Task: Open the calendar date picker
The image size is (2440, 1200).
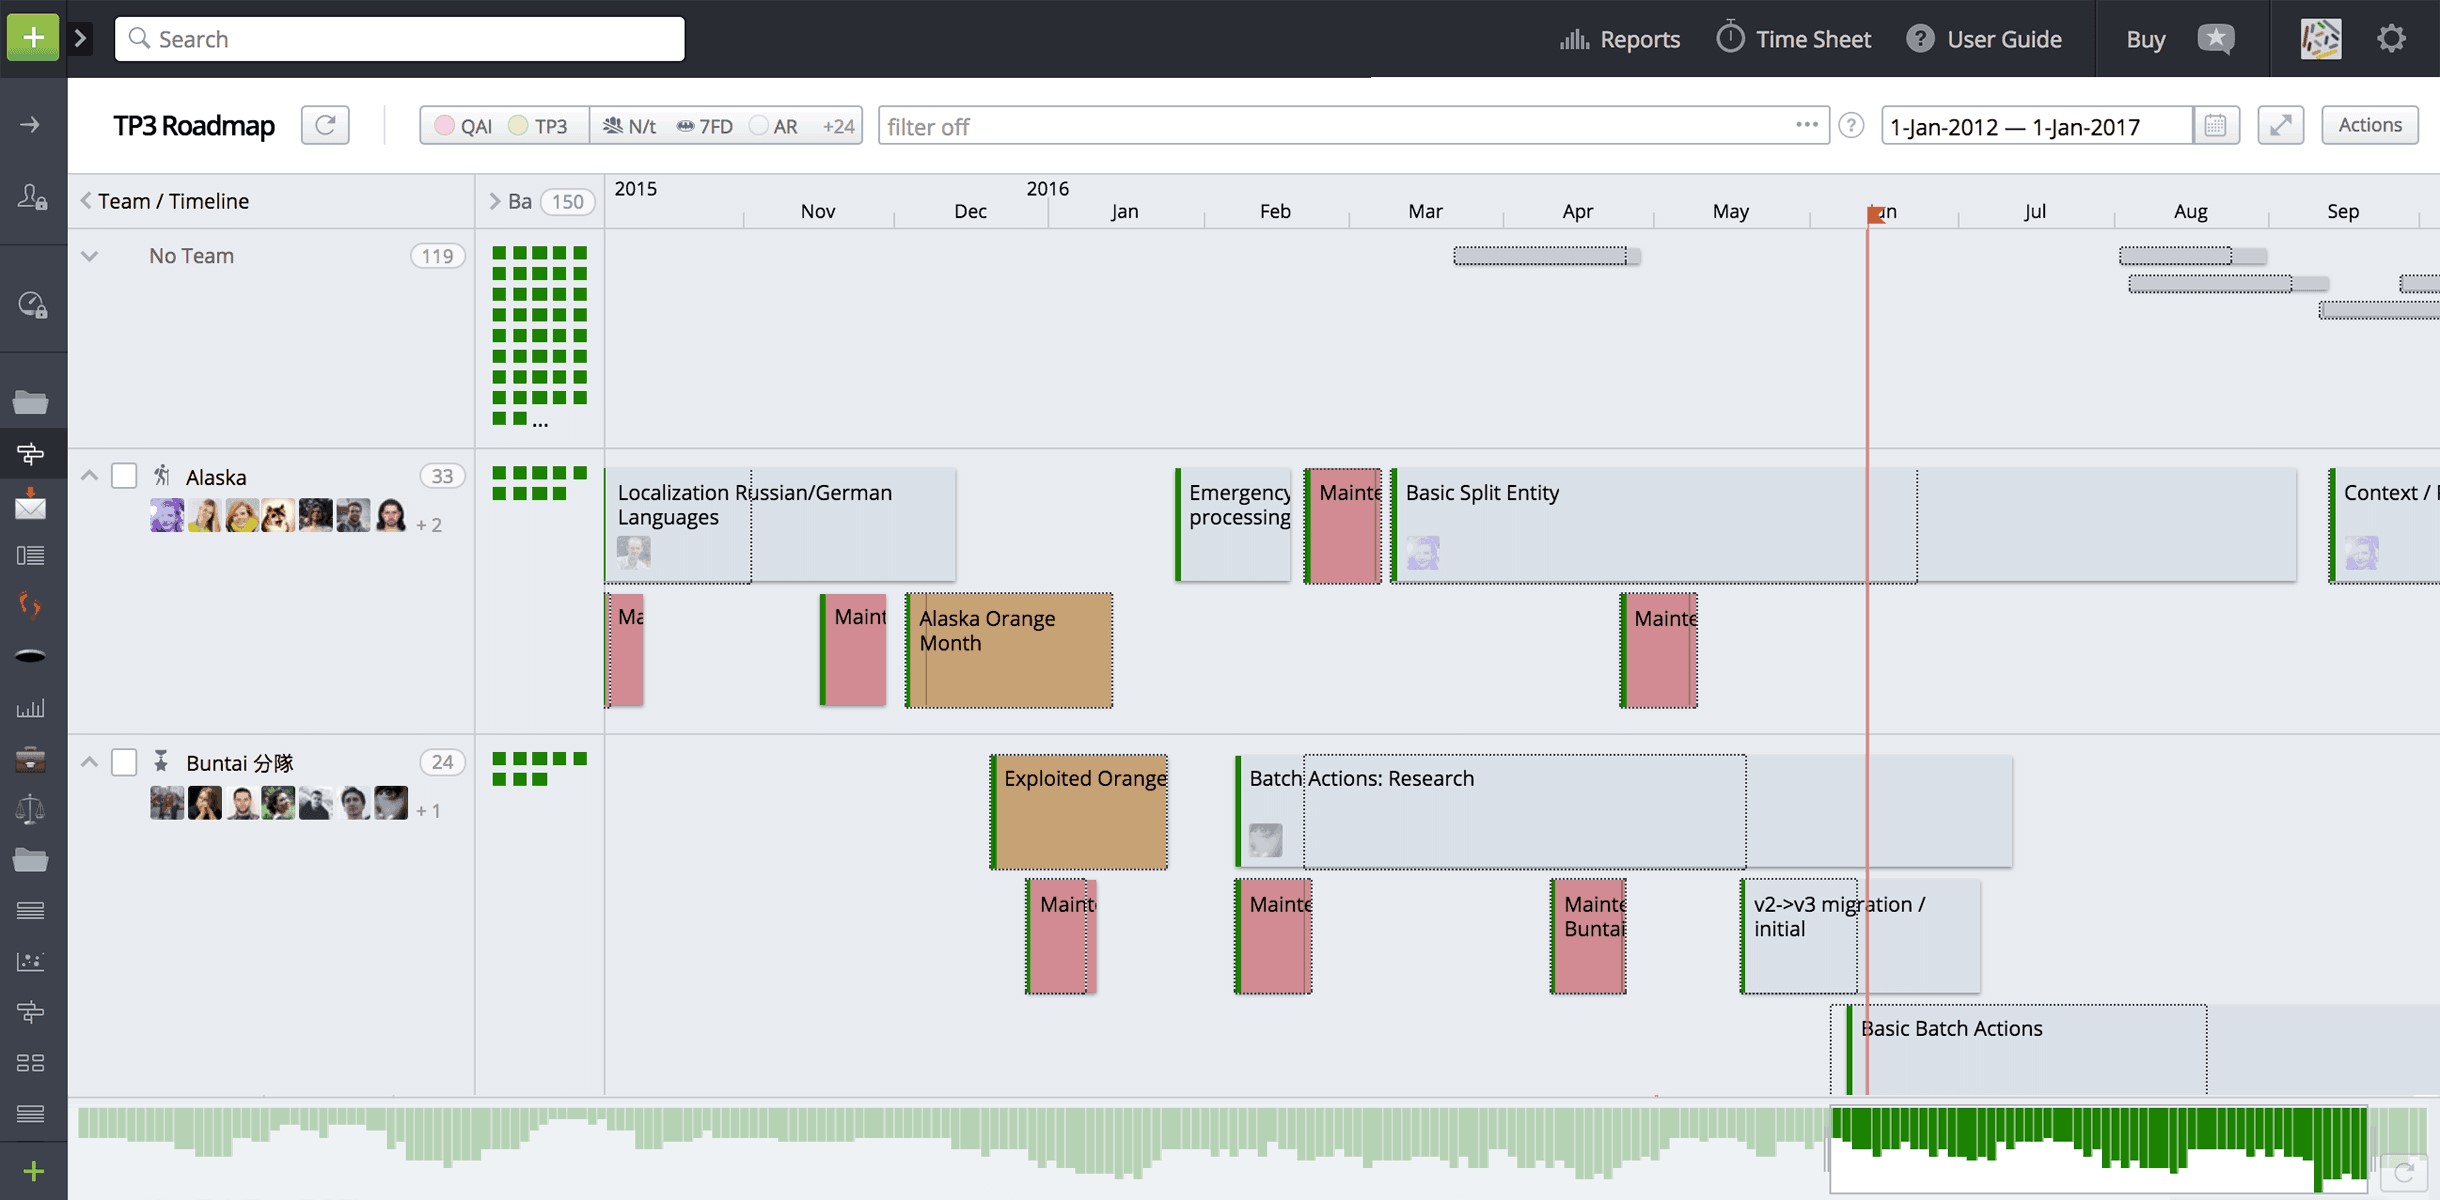Action: click(x=2215, y=125)
